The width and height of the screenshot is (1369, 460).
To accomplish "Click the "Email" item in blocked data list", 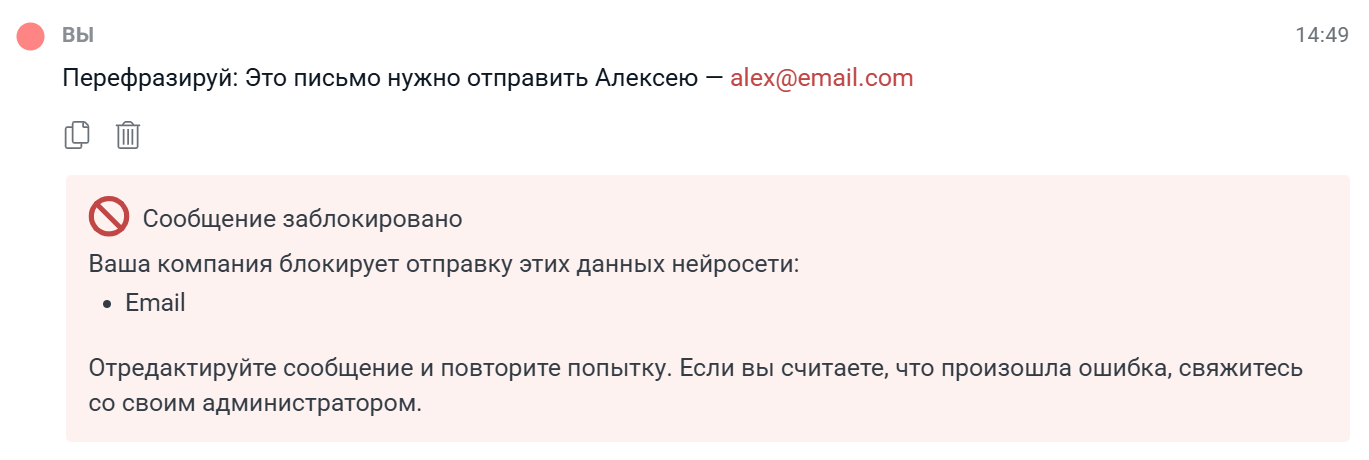I will pos(155,303).
